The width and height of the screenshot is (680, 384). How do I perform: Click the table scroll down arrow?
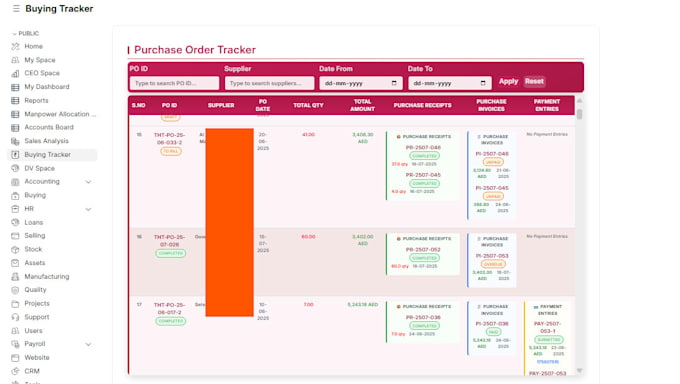tap(579, 371)
